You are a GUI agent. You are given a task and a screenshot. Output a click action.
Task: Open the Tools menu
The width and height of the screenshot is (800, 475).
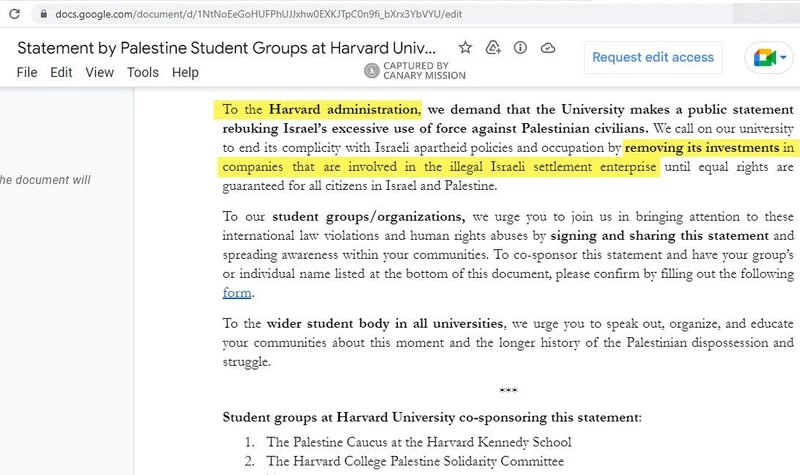pos(143,73)
